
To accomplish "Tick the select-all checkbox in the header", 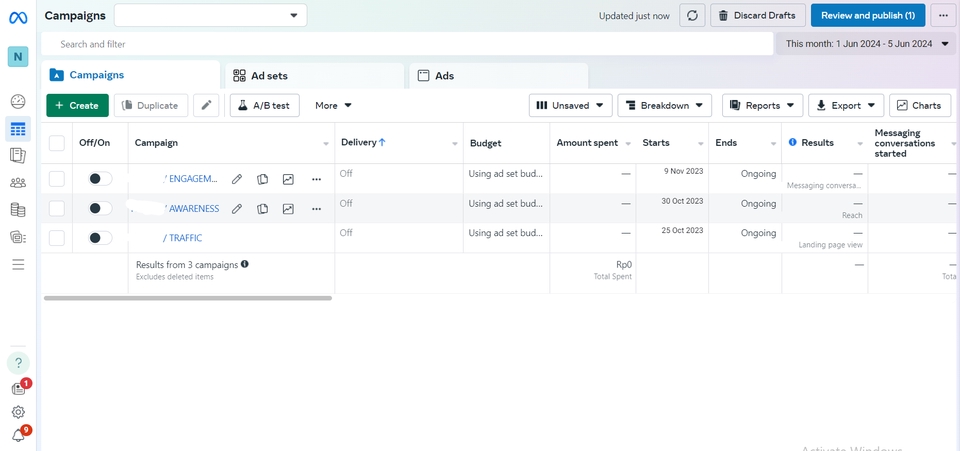I will [57, 143].
